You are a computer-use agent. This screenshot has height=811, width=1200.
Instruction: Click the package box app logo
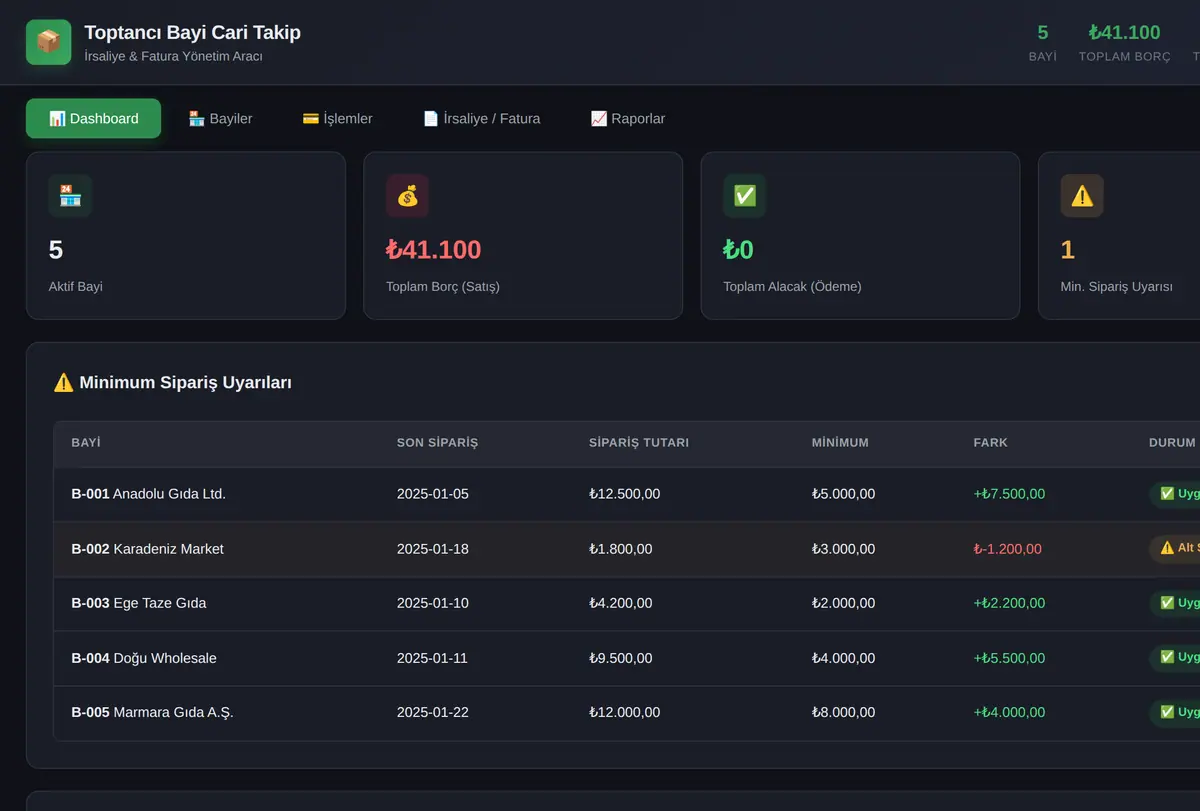(48, 42)
